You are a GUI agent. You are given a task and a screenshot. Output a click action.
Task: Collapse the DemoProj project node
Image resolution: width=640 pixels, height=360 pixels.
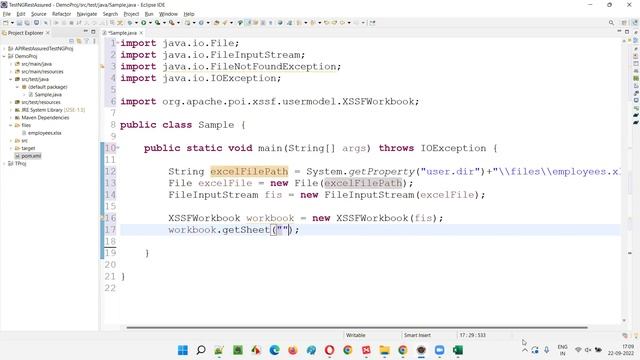(4, 56)
